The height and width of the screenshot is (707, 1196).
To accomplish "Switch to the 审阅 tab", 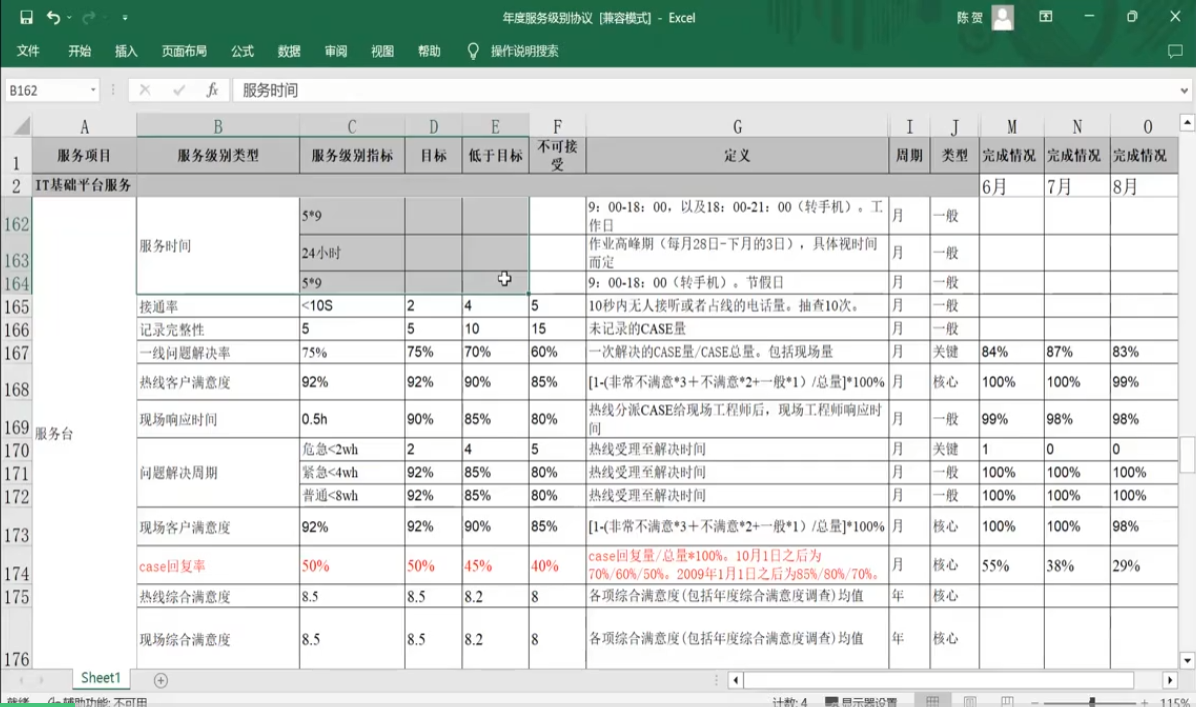I will tap(336, 51).
